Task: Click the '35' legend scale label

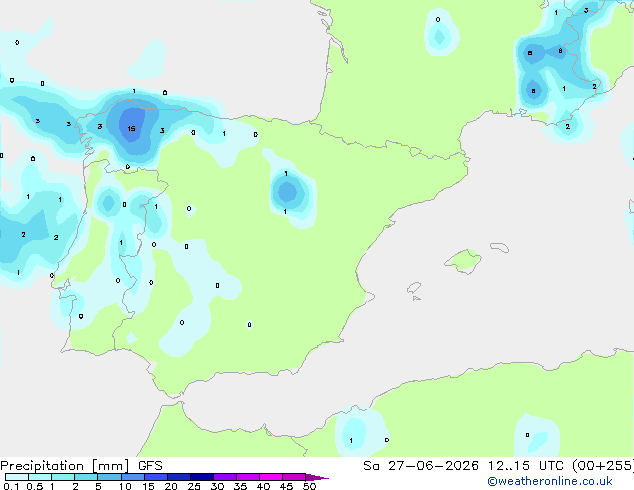Action: [240, 486]
